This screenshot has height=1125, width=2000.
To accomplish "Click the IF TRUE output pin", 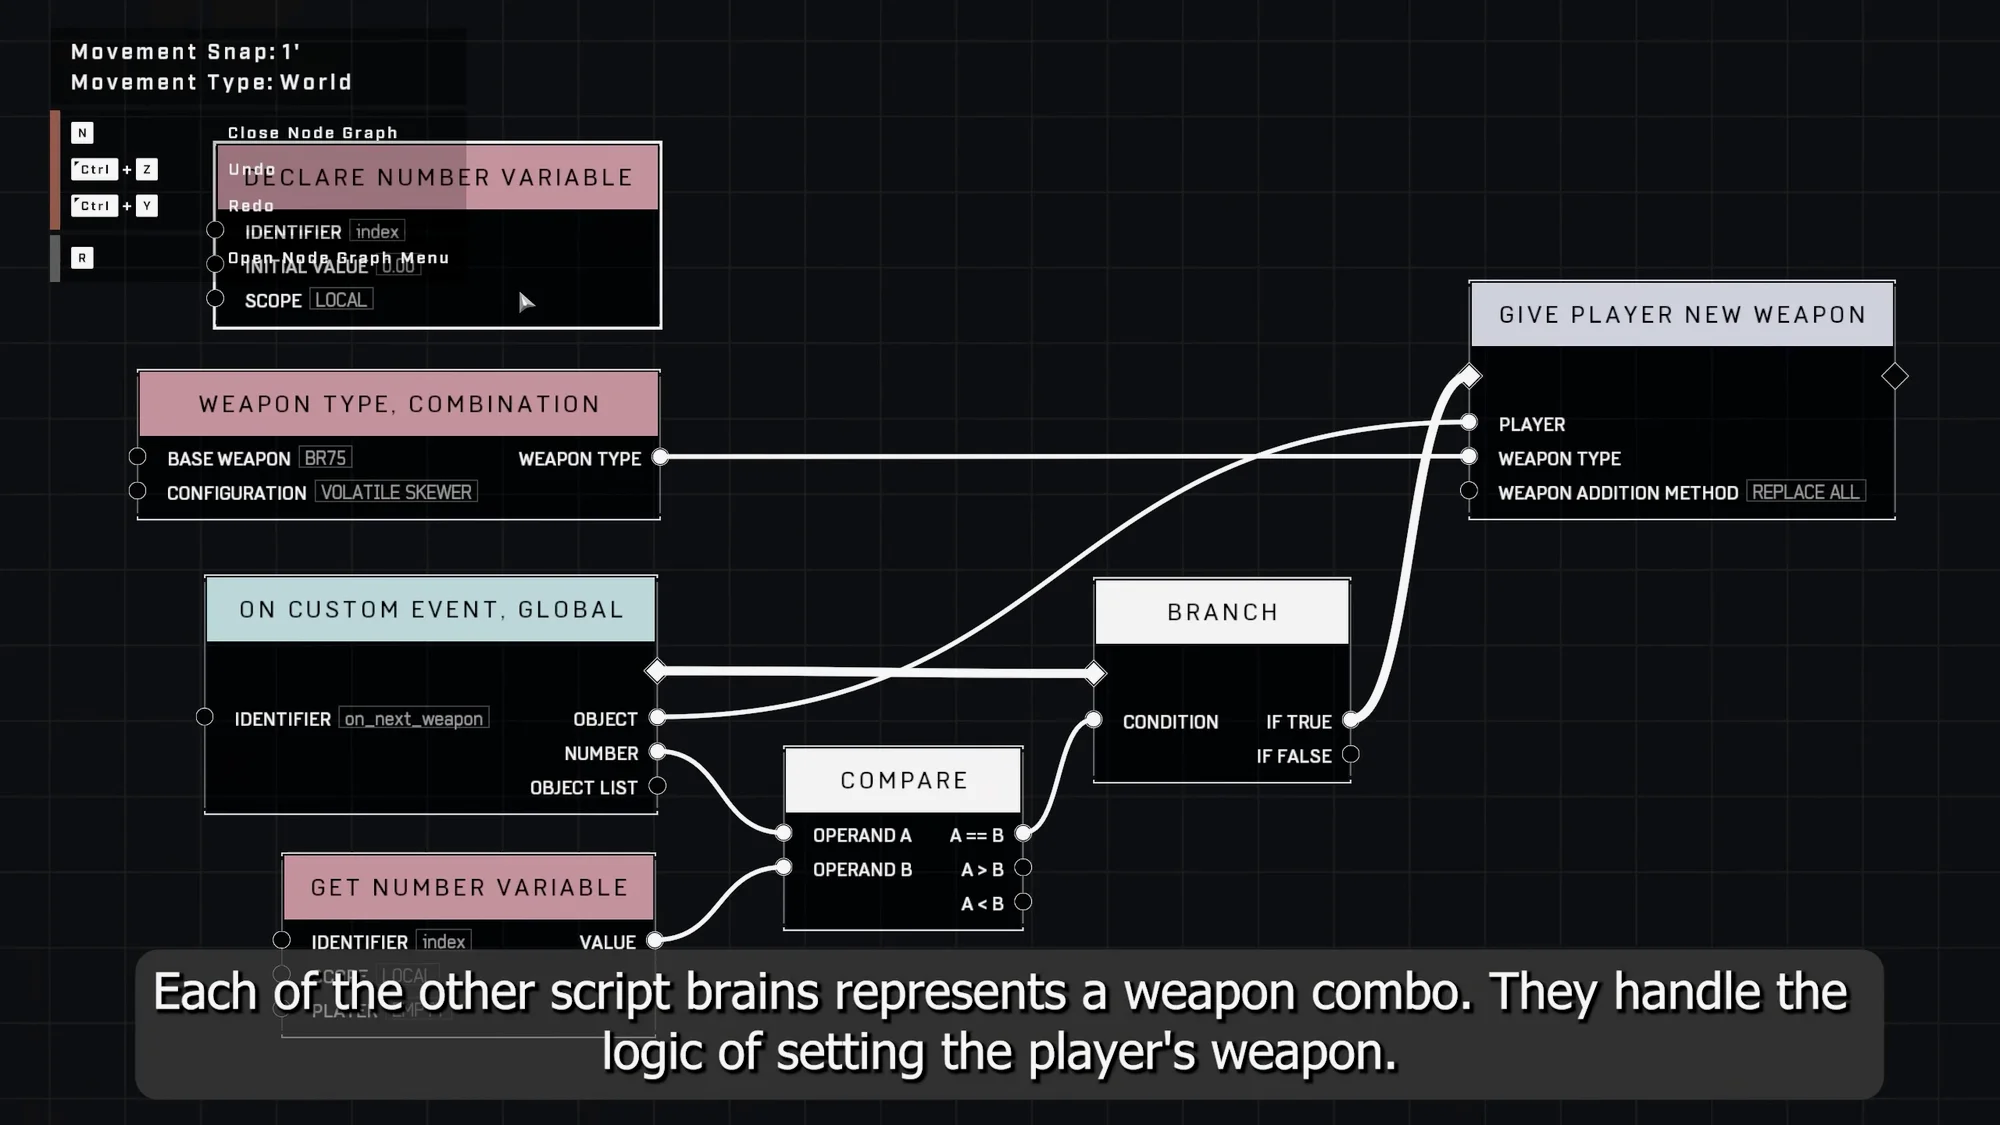I will 1351,720.
